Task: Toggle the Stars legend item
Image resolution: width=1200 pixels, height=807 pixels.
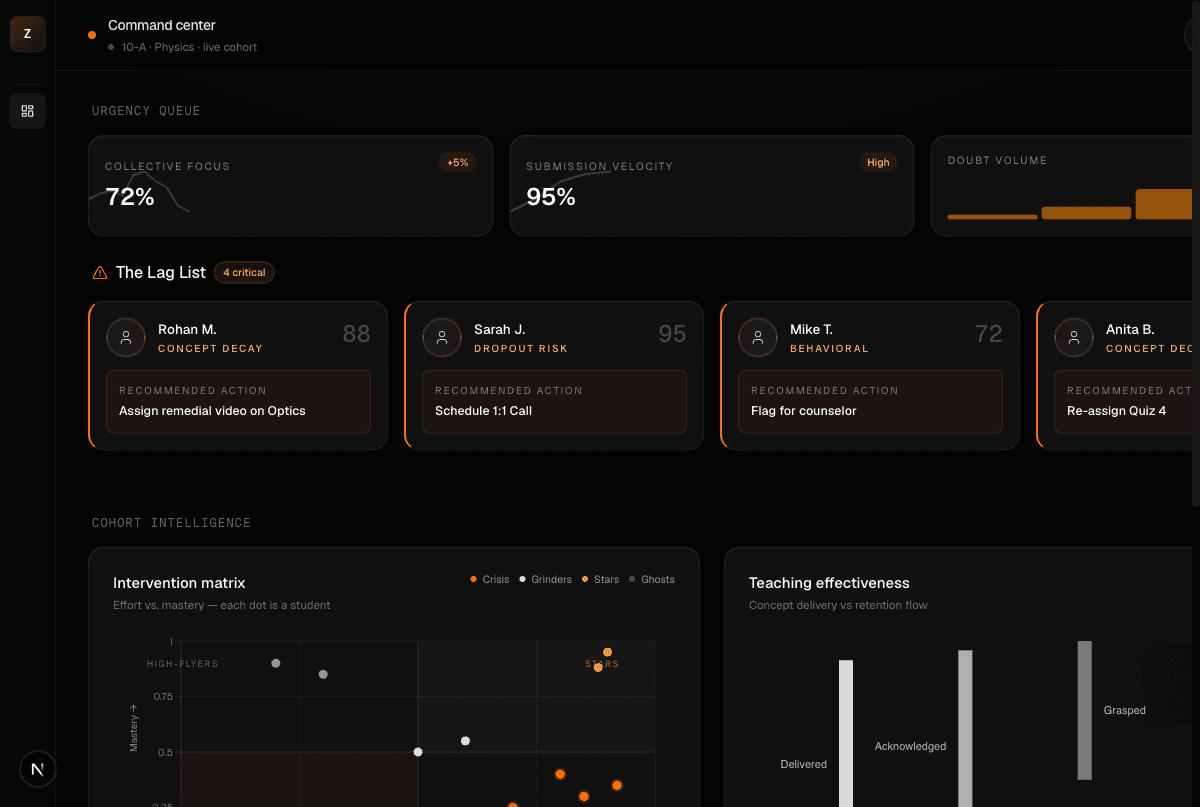Action: (x=601, y=579)
